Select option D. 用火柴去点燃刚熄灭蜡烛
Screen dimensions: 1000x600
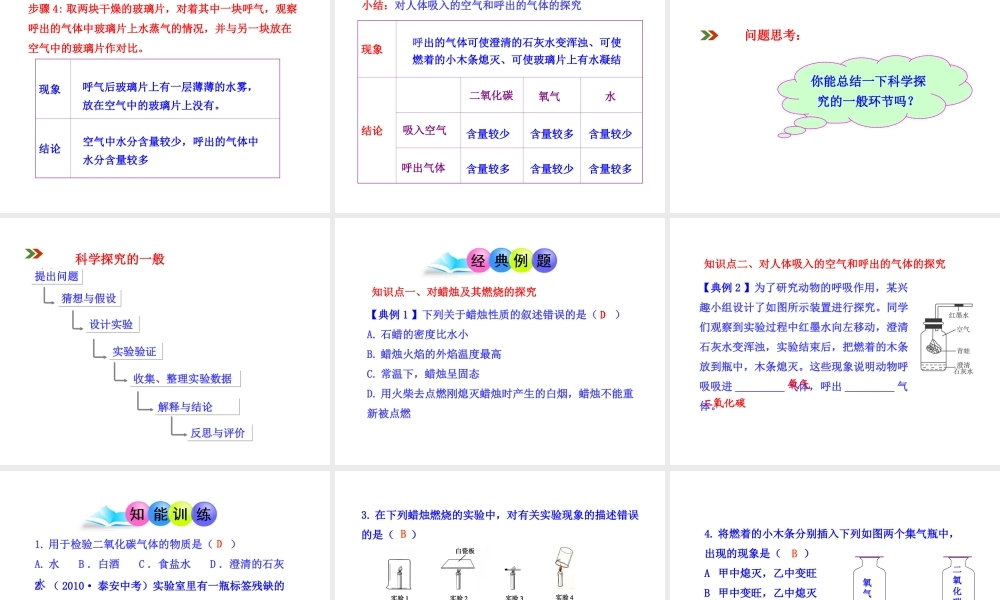tap(500, 403)
